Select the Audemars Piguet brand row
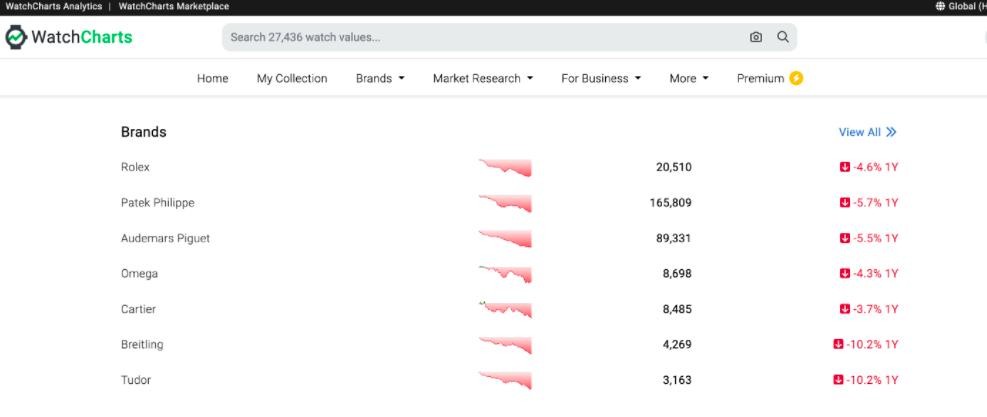This screenshot has width=987, height=417. [x=165, y=238]
